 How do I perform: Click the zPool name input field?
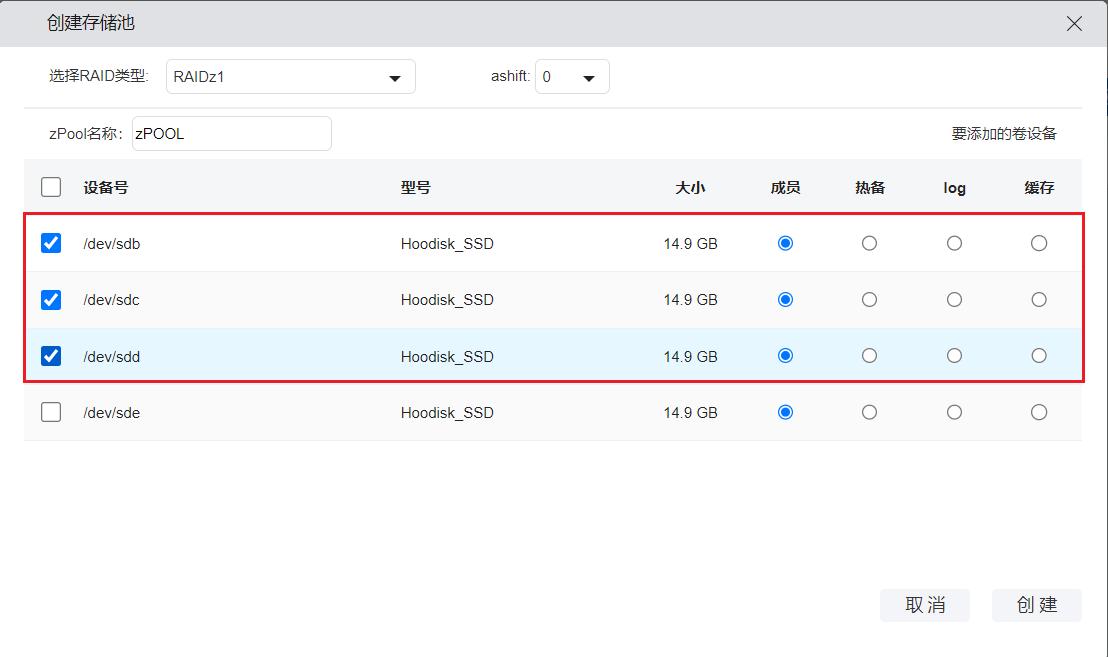[231, 133]
